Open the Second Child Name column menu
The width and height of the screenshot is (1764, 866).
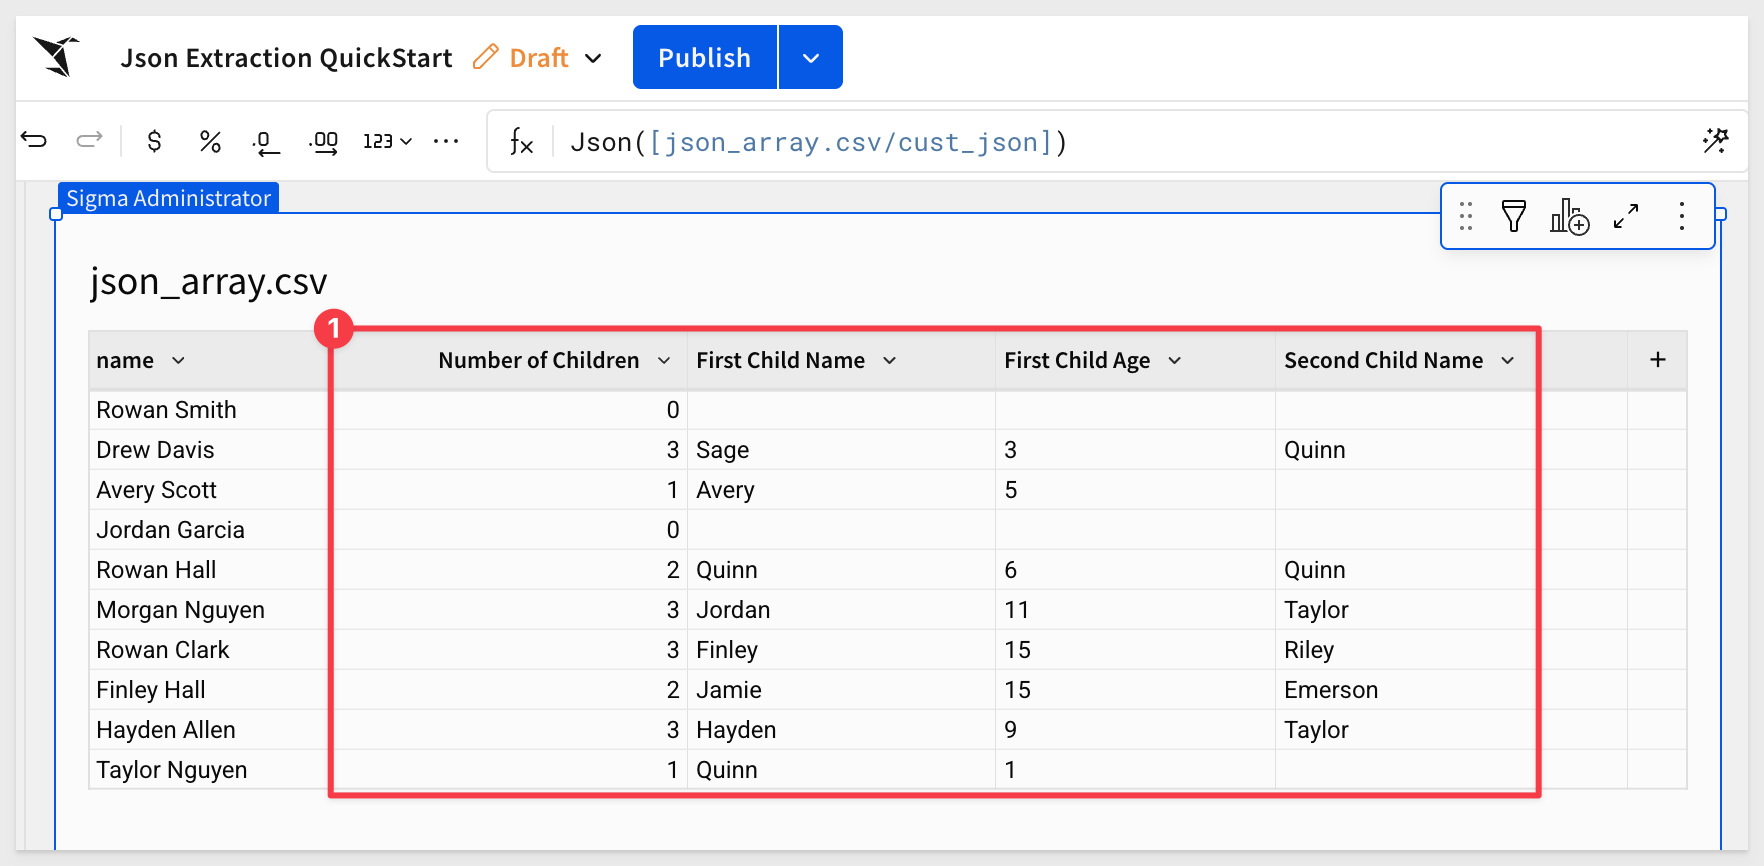tap(1508, 360)
